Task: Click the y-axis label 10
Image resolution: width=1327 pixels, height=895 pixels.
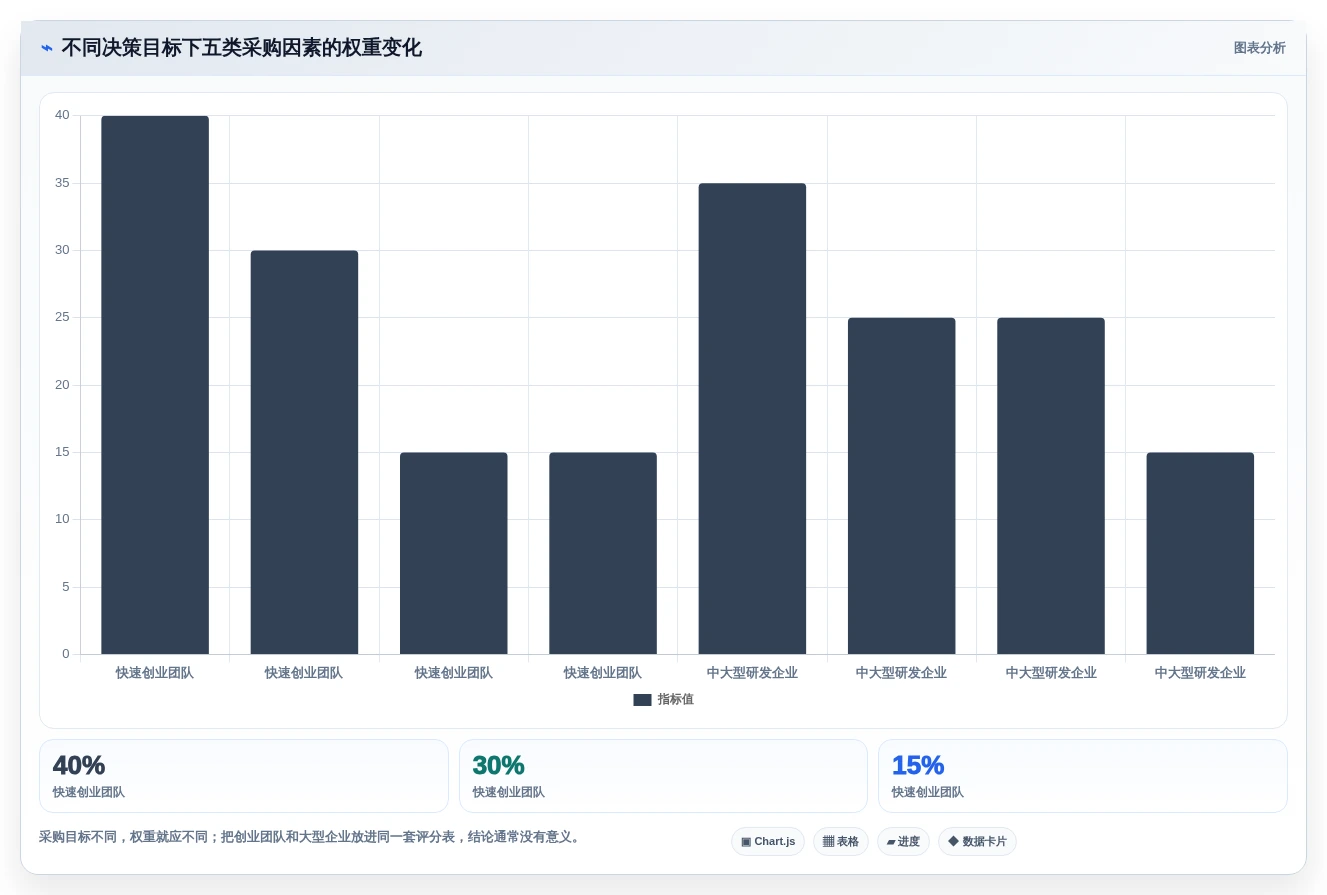Action: click(62, 519)
